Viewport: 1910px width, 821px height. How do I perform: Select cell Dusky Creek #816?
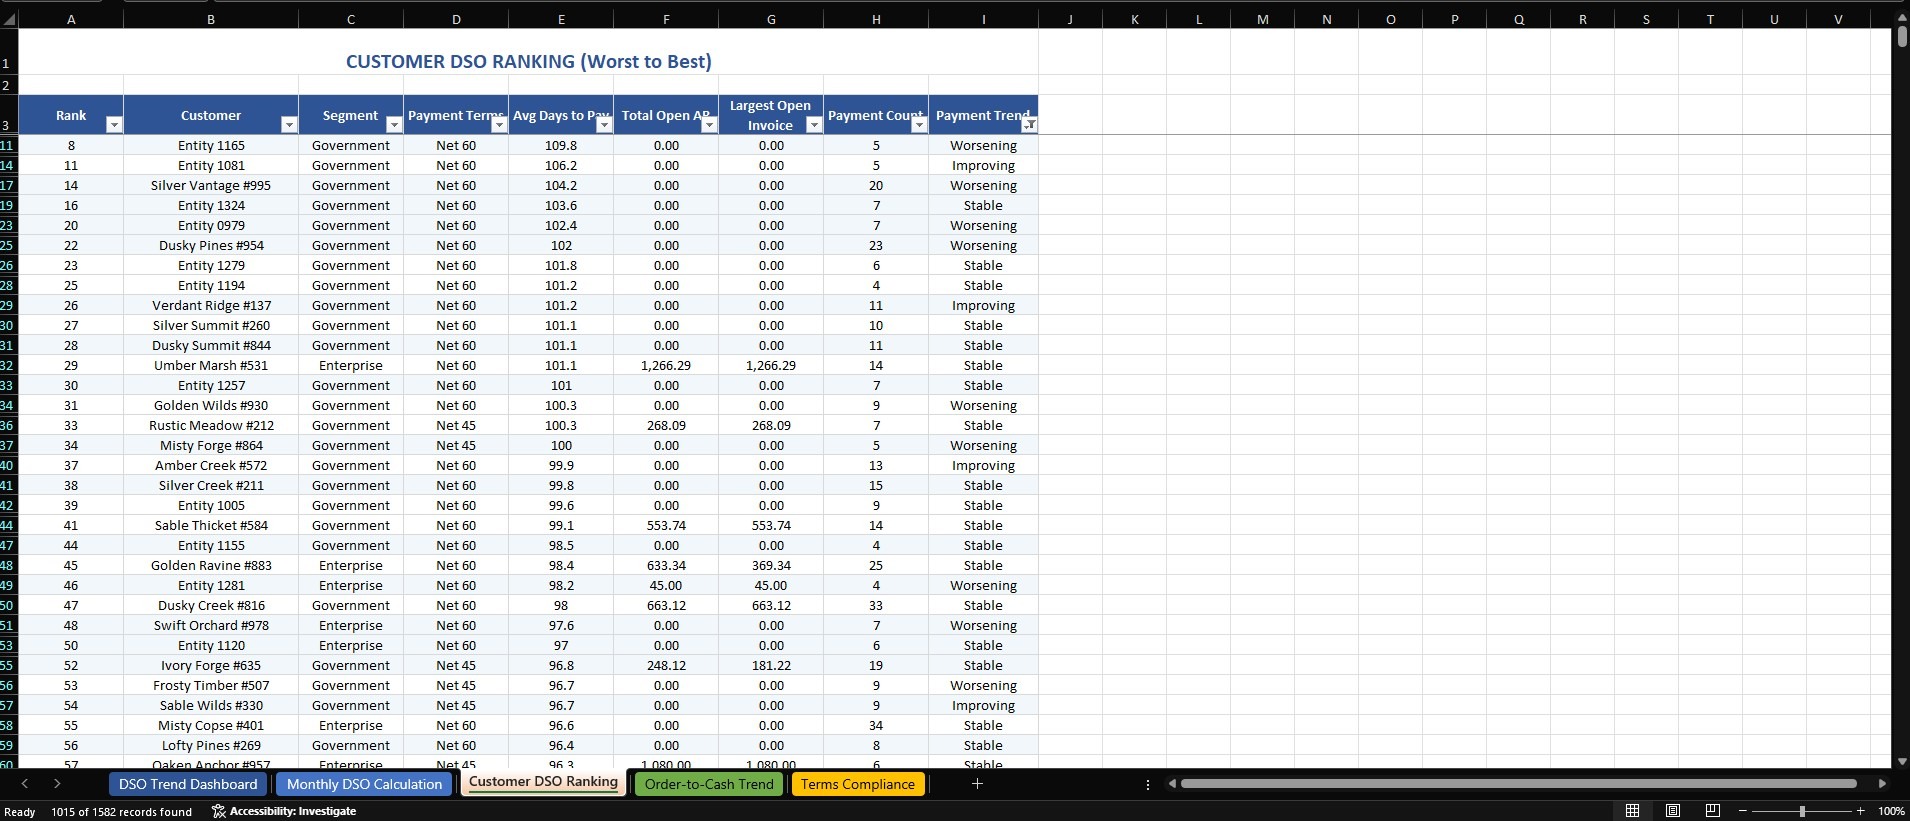tap(211, 605)
